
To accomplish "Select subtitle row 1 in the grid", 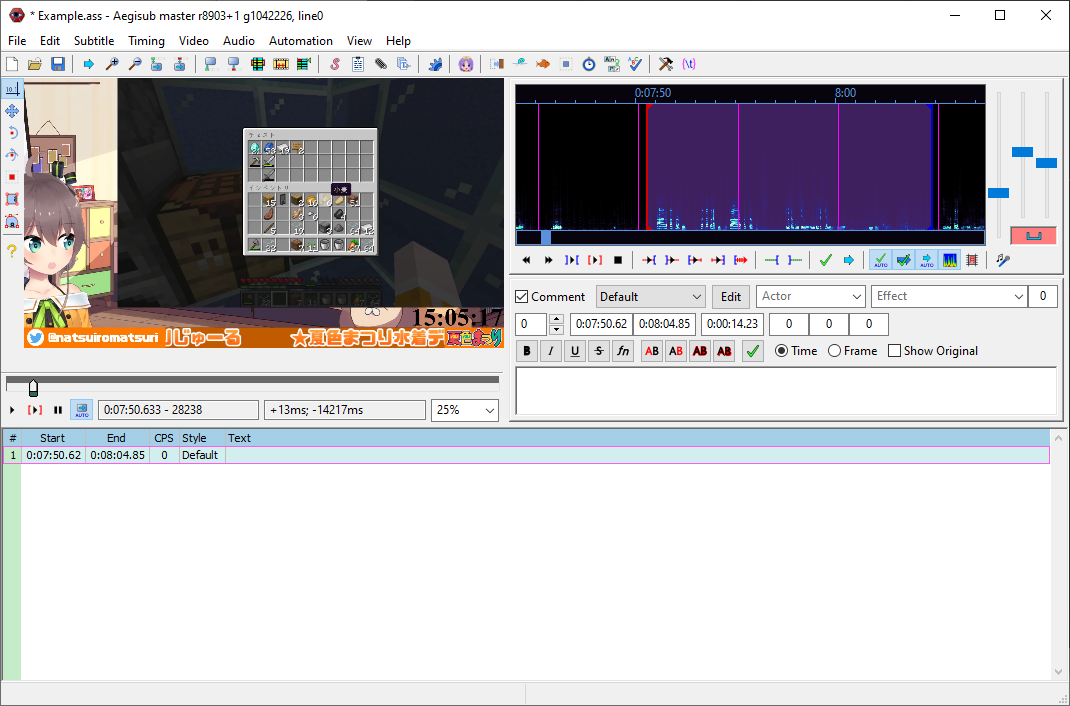I will pyautogui.click(x=526, y=455).
